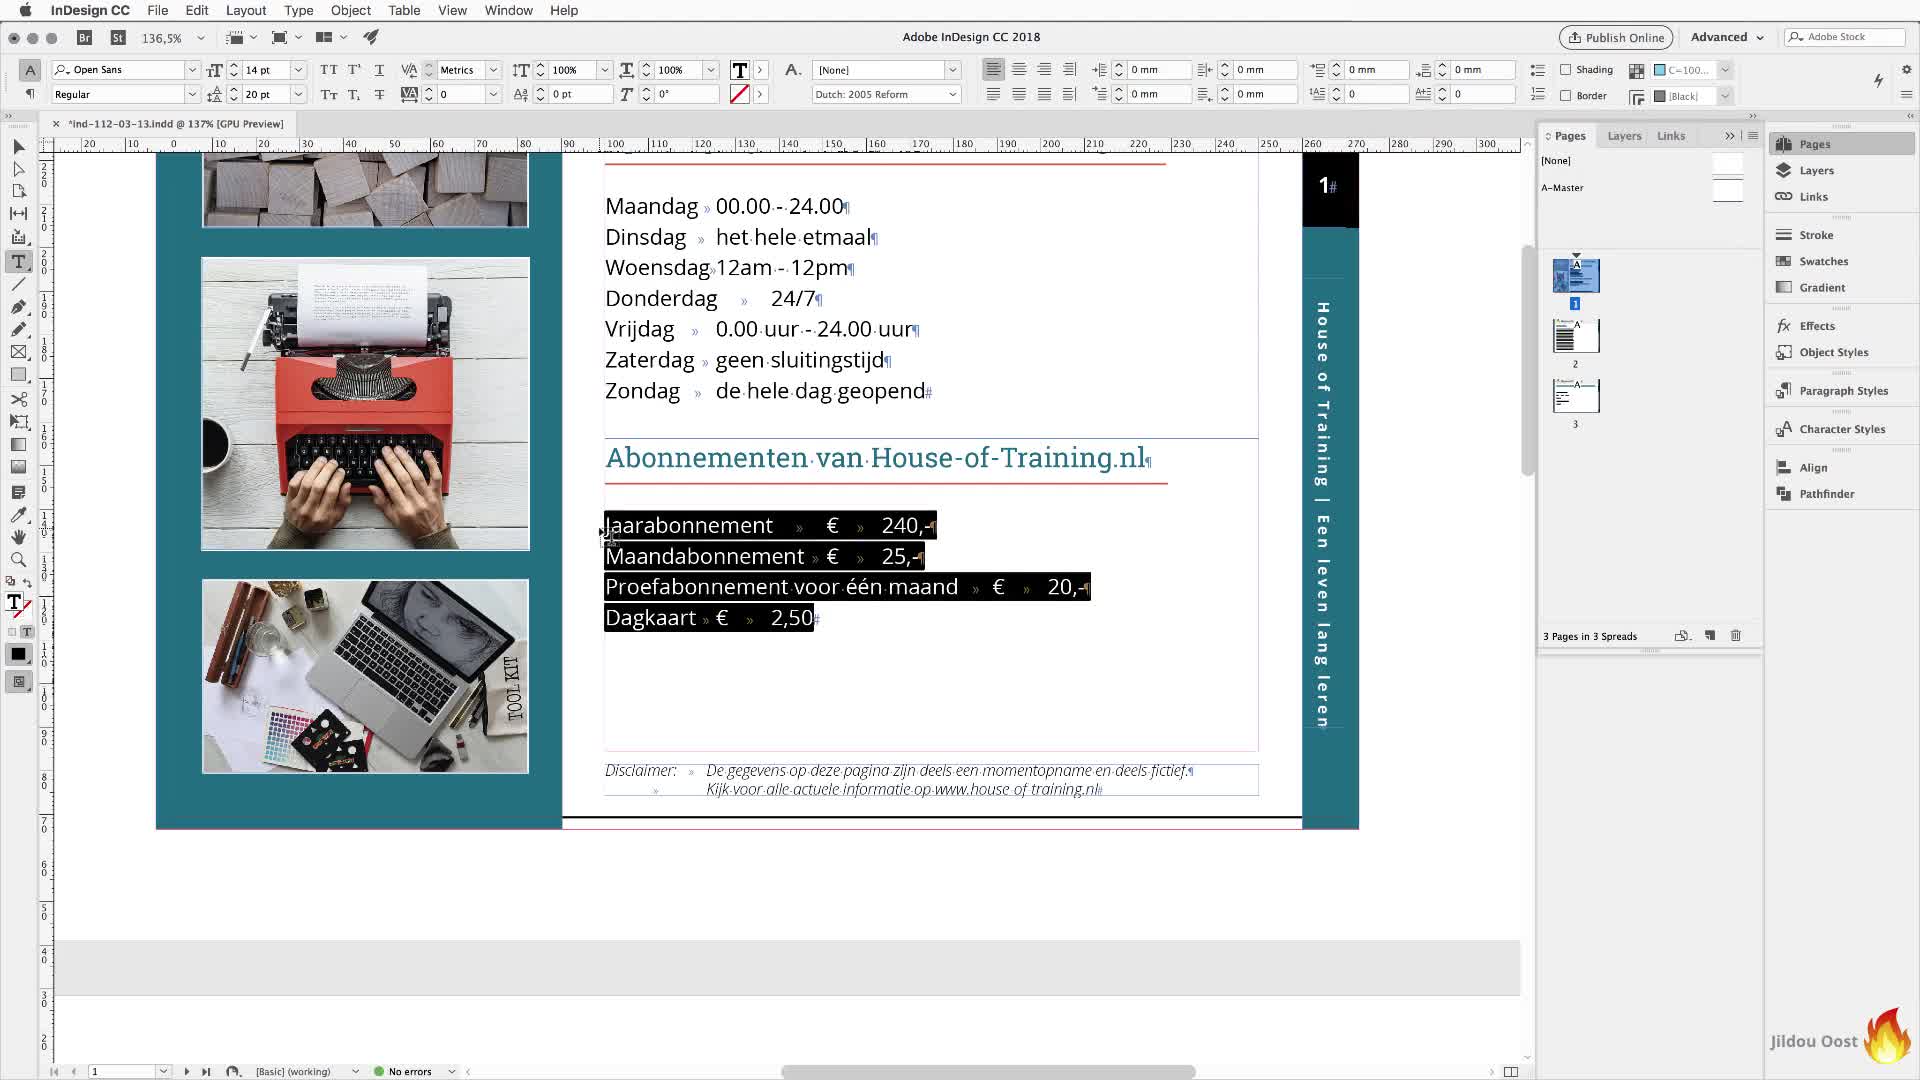
Task: Select the Direct Selection tool
Action: tap(18, 169)
